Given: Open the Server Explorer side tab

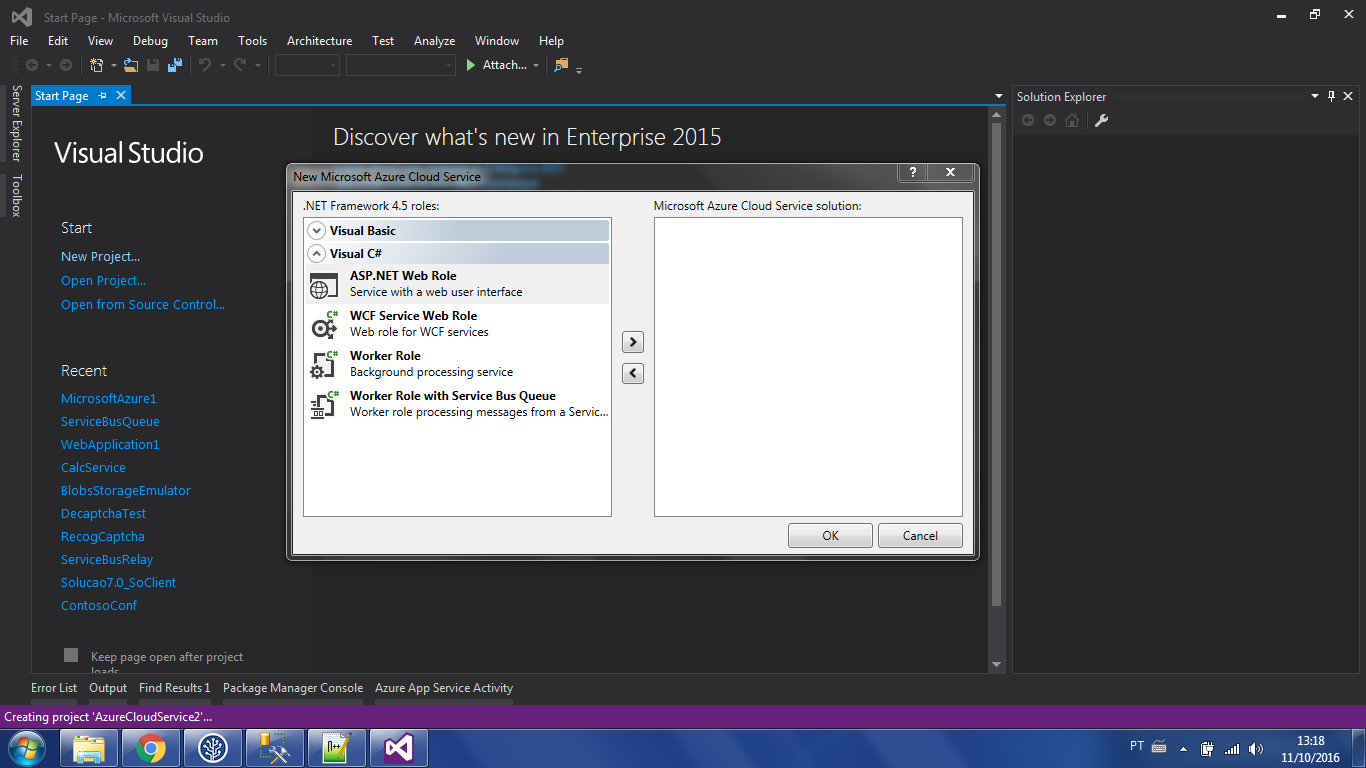Looking at the screenshot, I should point(16,123).
